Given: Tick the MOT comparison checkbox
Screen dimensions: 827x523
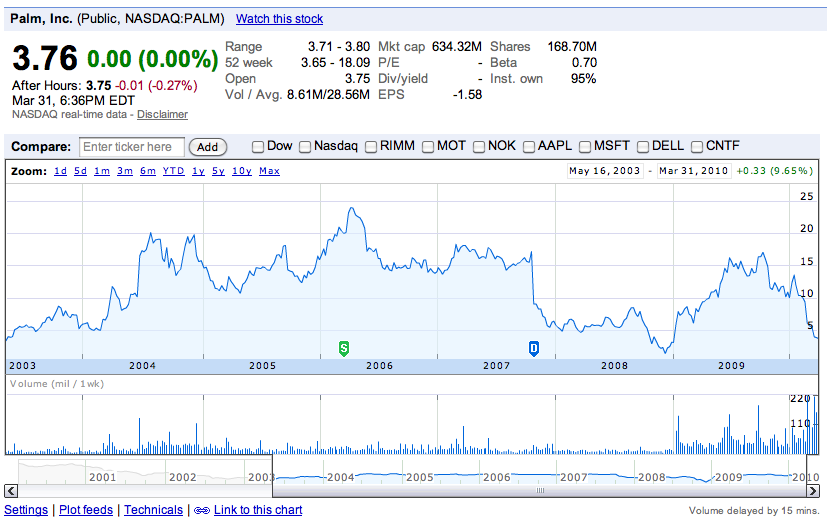Looking at the screenshot, I should (x=428, y=147).
